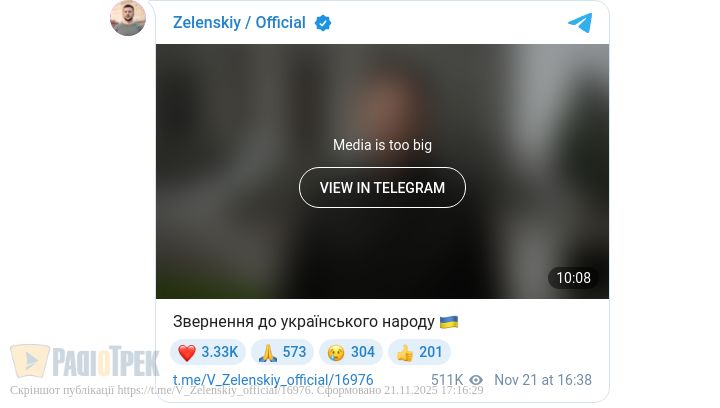Screen dimensions: 720x408
Task: Click the VIEW IN TELEGRAM button
Action: tap(382, 188)
